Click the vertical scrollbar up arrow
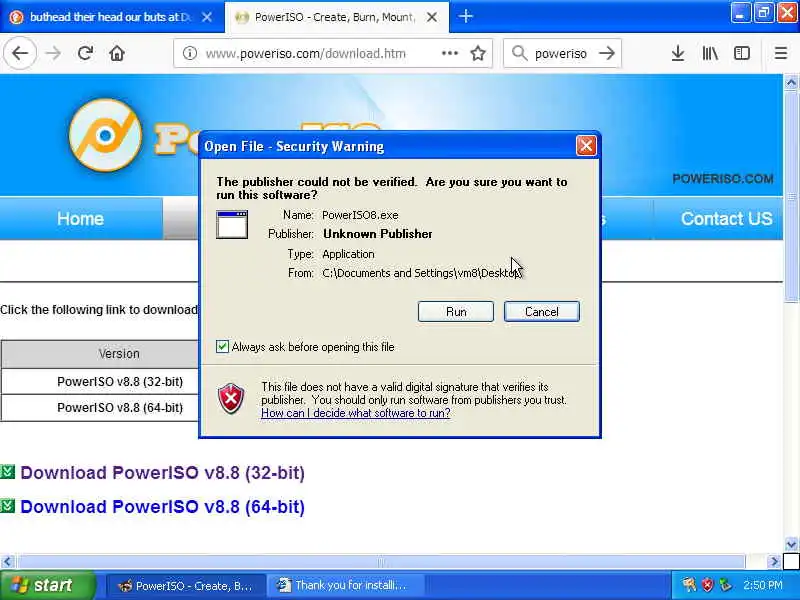This screenshot has height=600, width=800. [791, 83]
